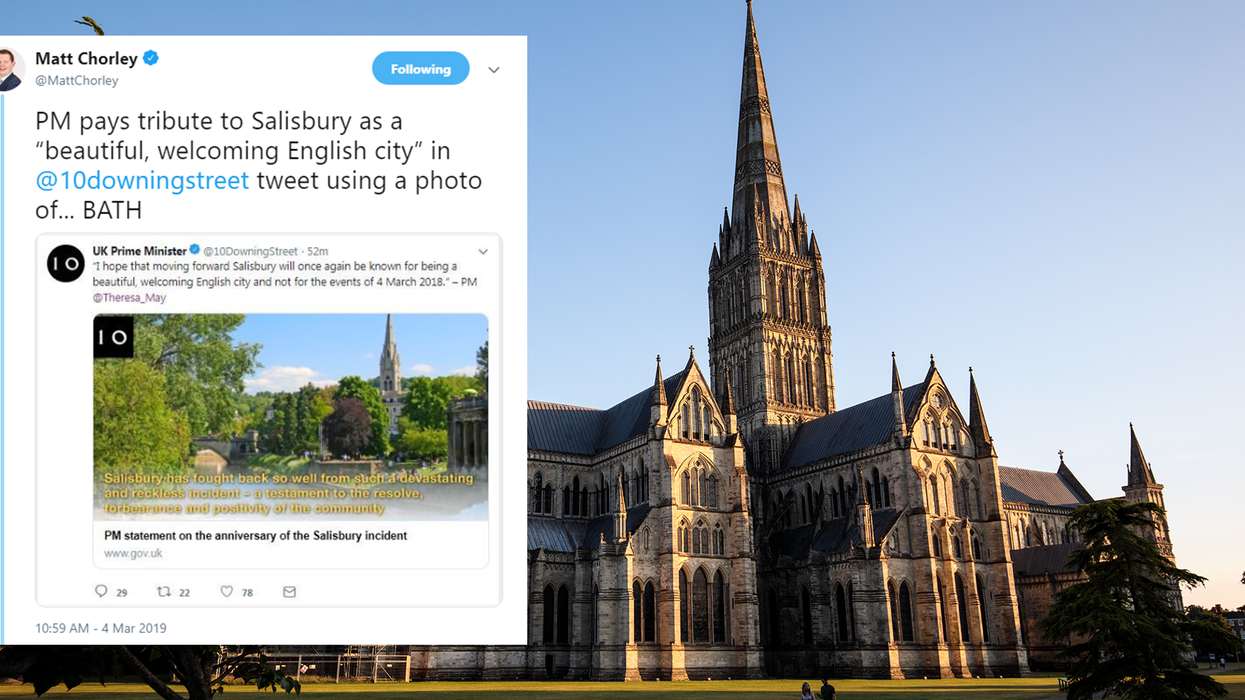Open the chevron menu beside the Following button

(494, 70)
